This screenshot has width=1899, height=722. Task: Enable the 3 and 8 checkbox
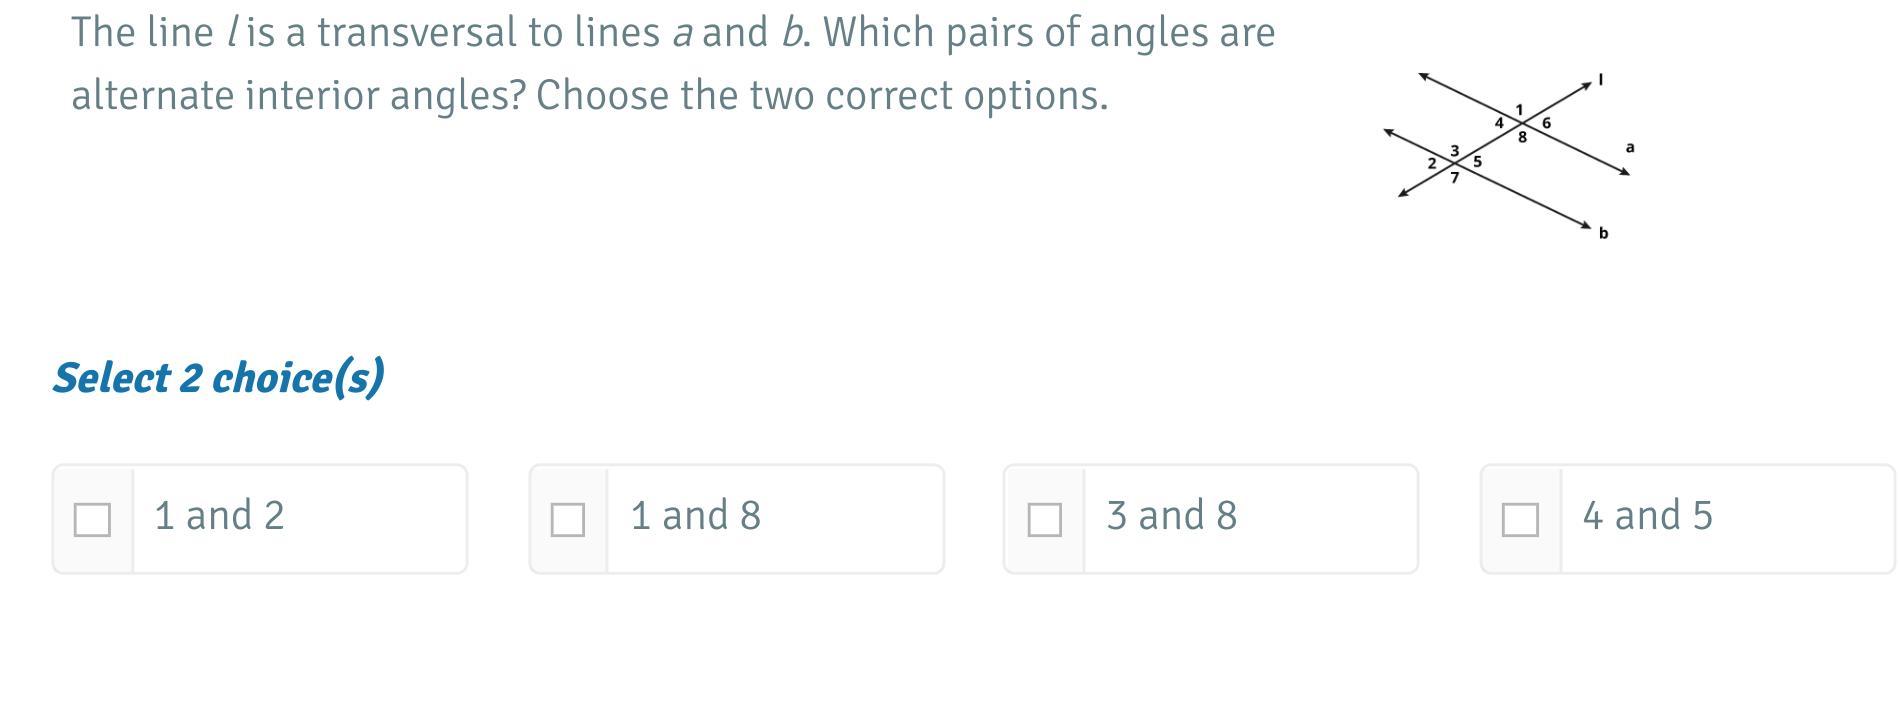pos(1044,519)
